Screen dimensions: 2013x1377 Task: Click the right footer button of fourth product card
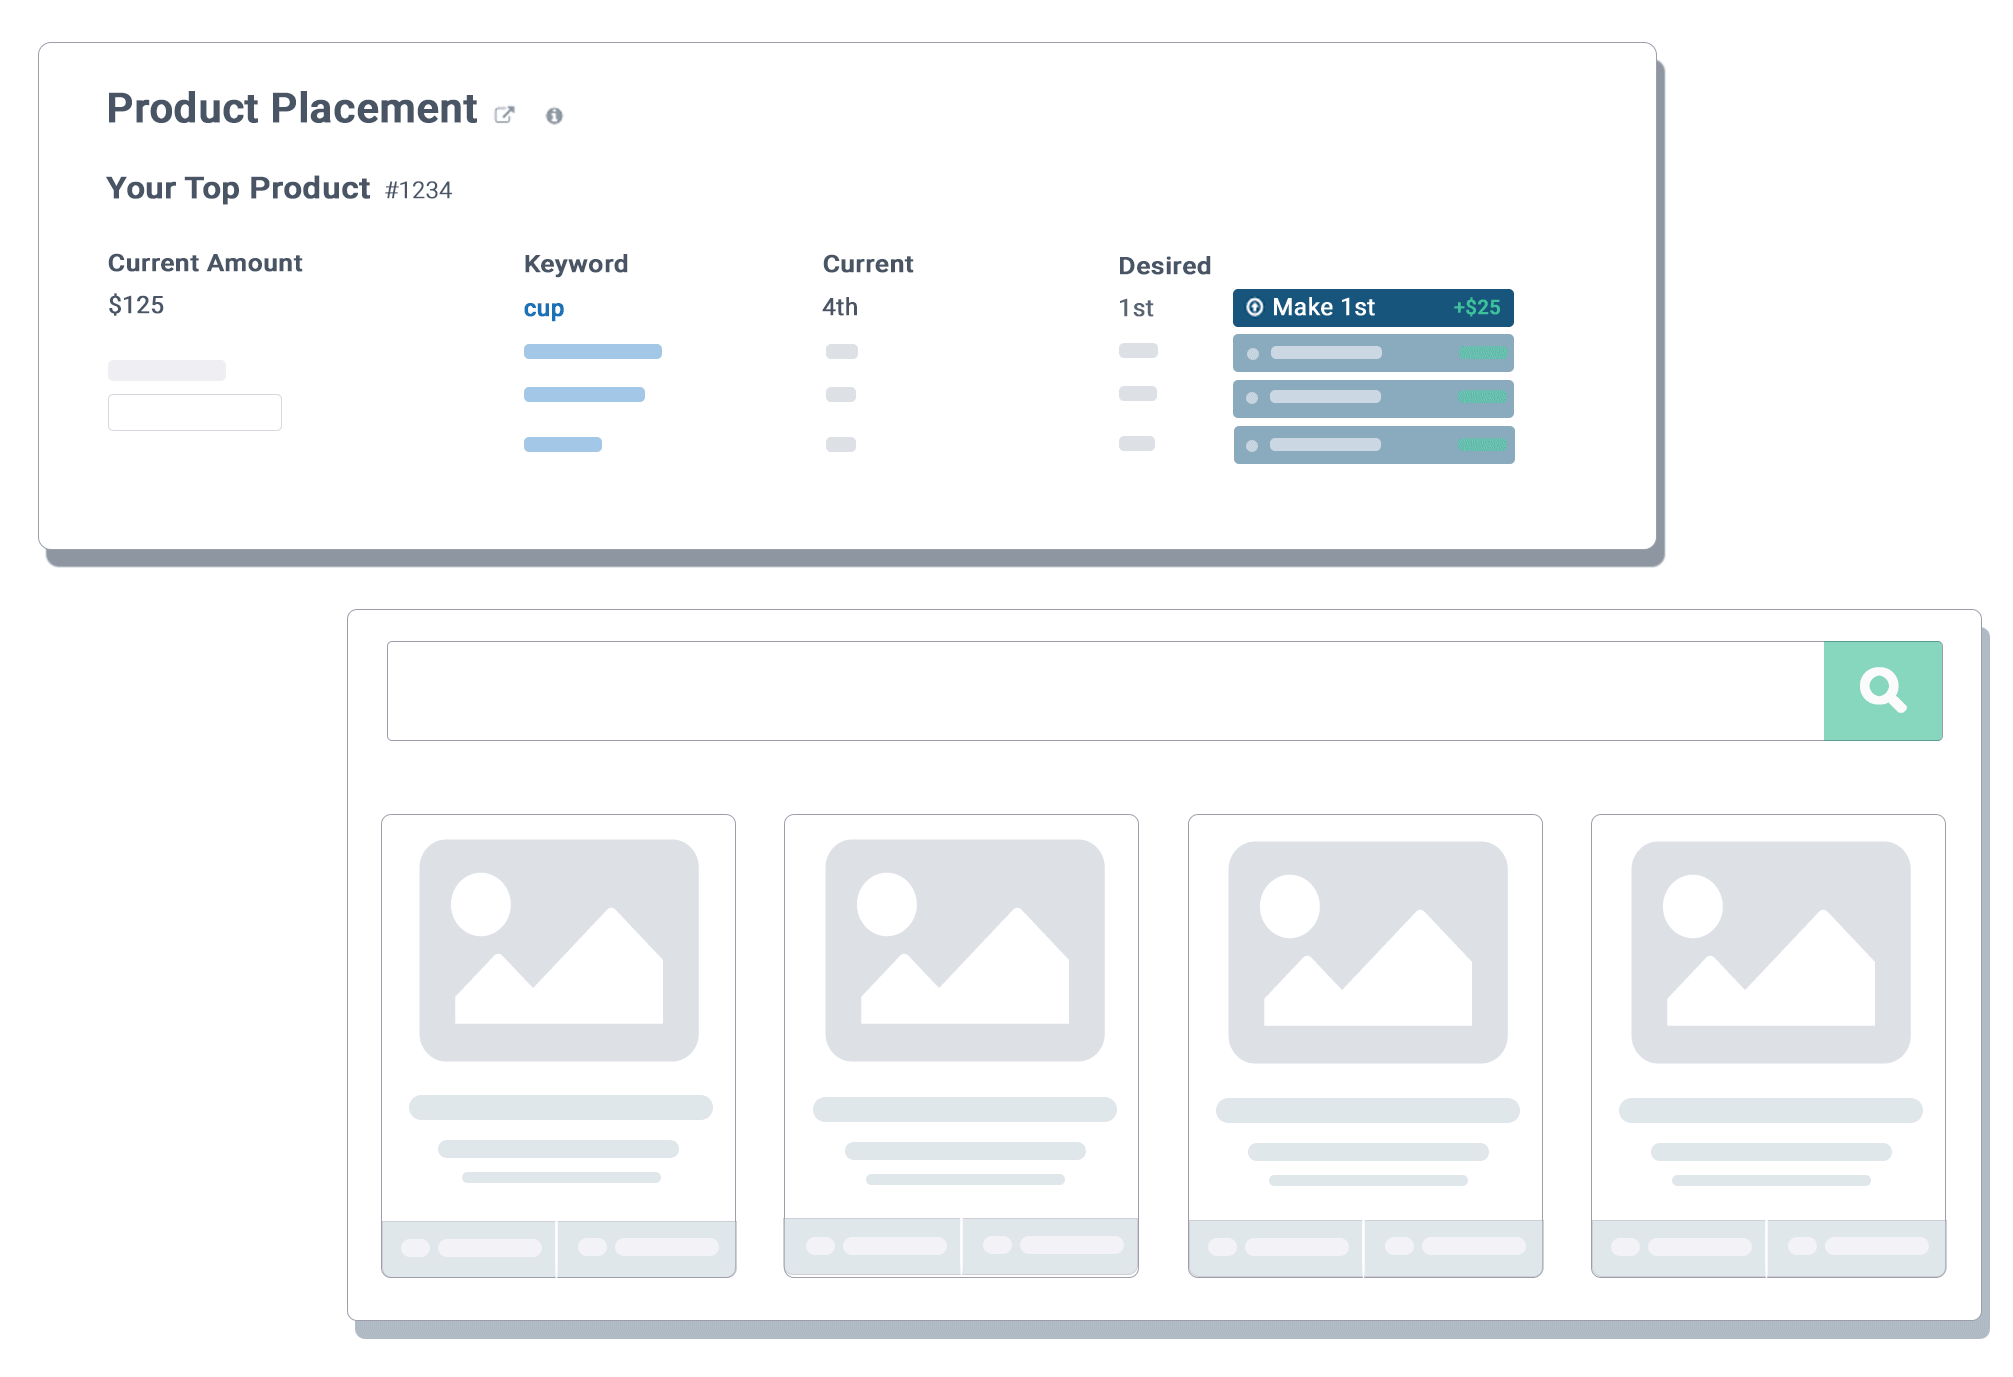(1856, 1247)
